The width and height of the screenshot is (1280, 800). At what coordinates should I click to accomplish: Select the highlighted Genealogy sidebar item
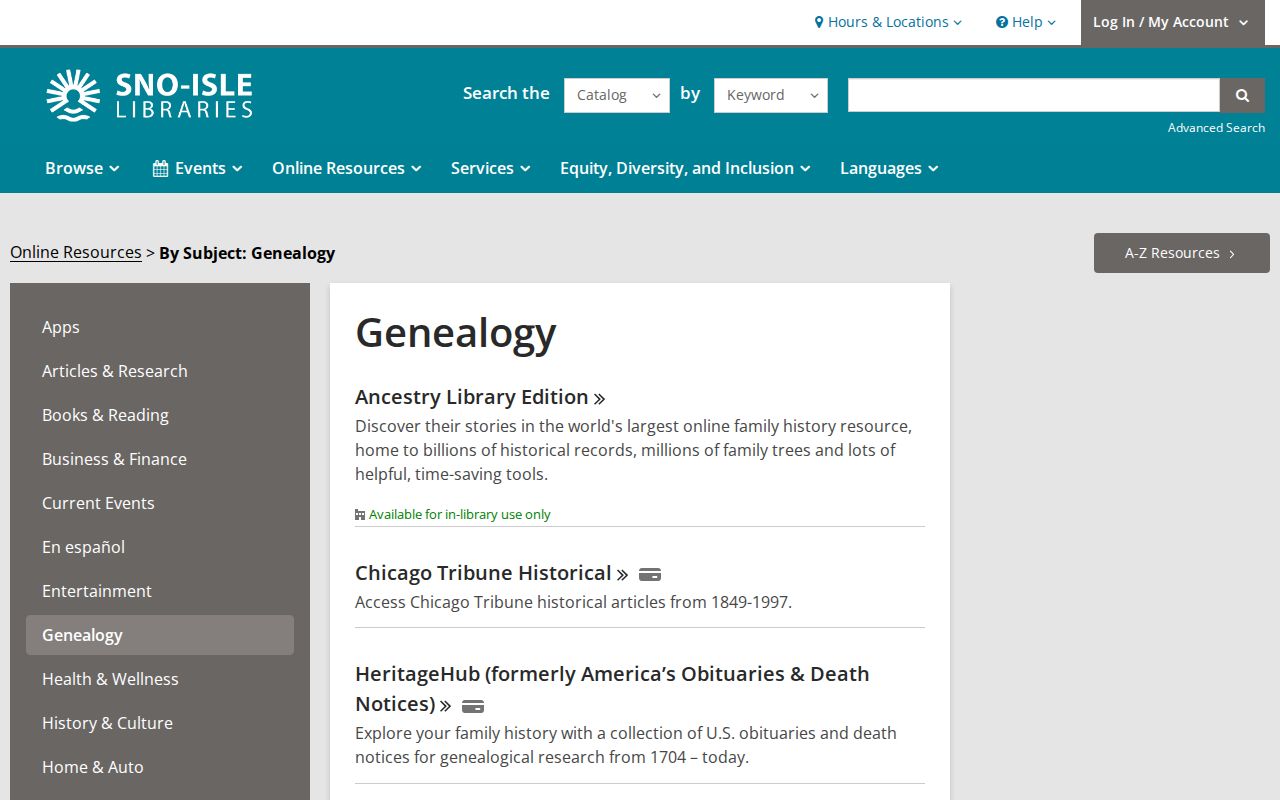pyautogui.click(x=160, y=635)
